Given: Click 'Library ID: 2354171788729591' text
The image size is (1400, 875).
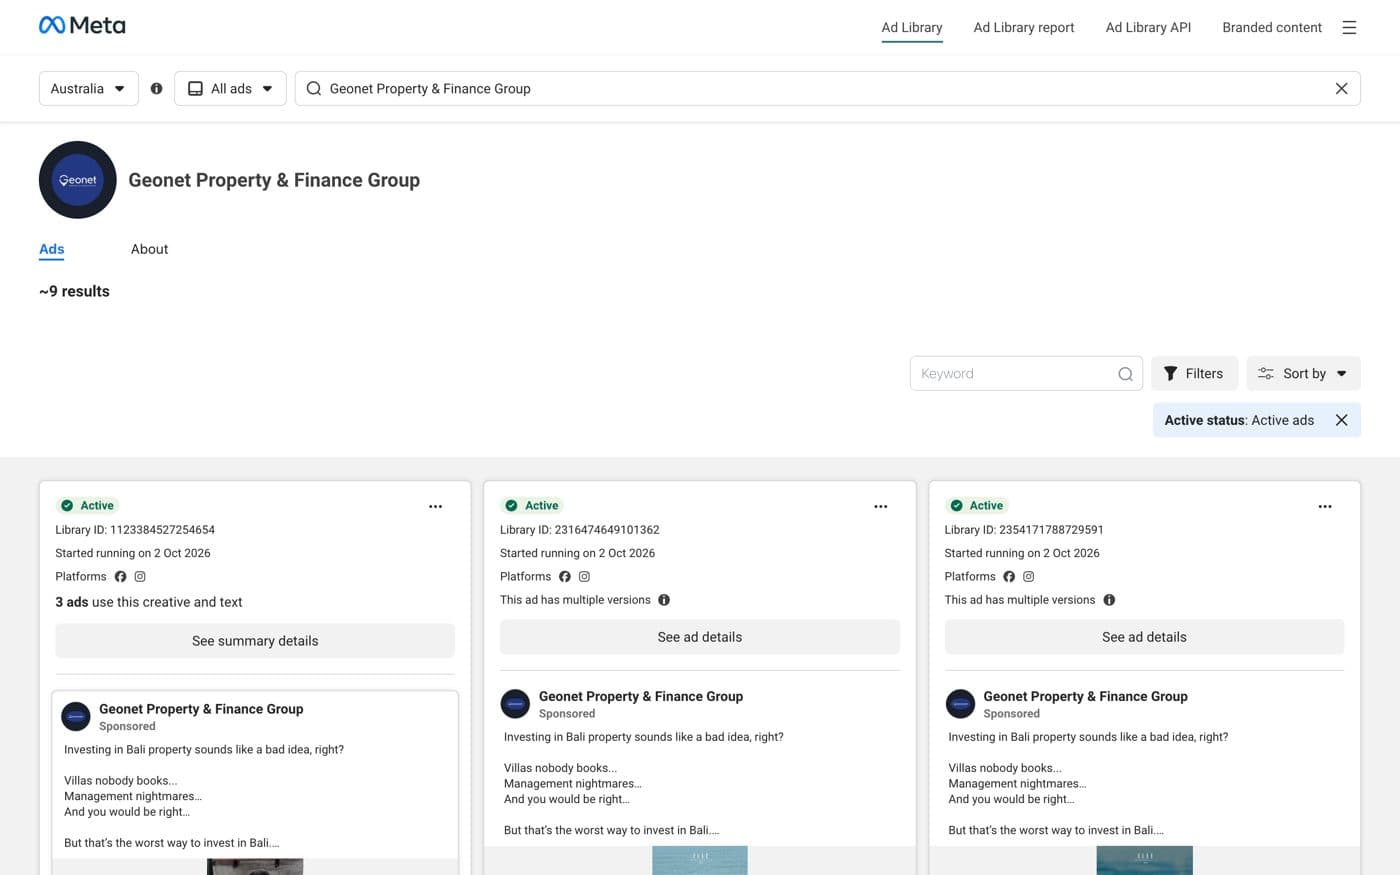Looking at the screenshot, I should tap(1024, 530).
